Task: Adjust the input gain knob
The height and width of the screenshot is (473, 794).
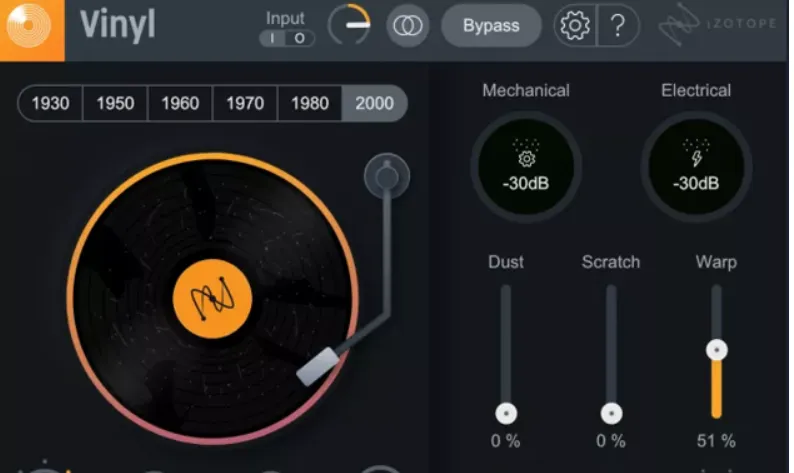Action: 349,25
